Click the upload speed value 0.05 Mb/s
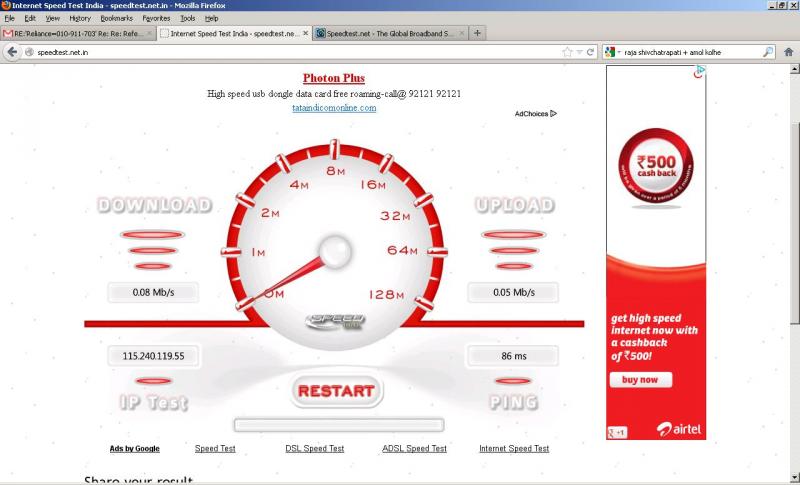800x485 pixels. pyautogui.click(x=513, y=293)
